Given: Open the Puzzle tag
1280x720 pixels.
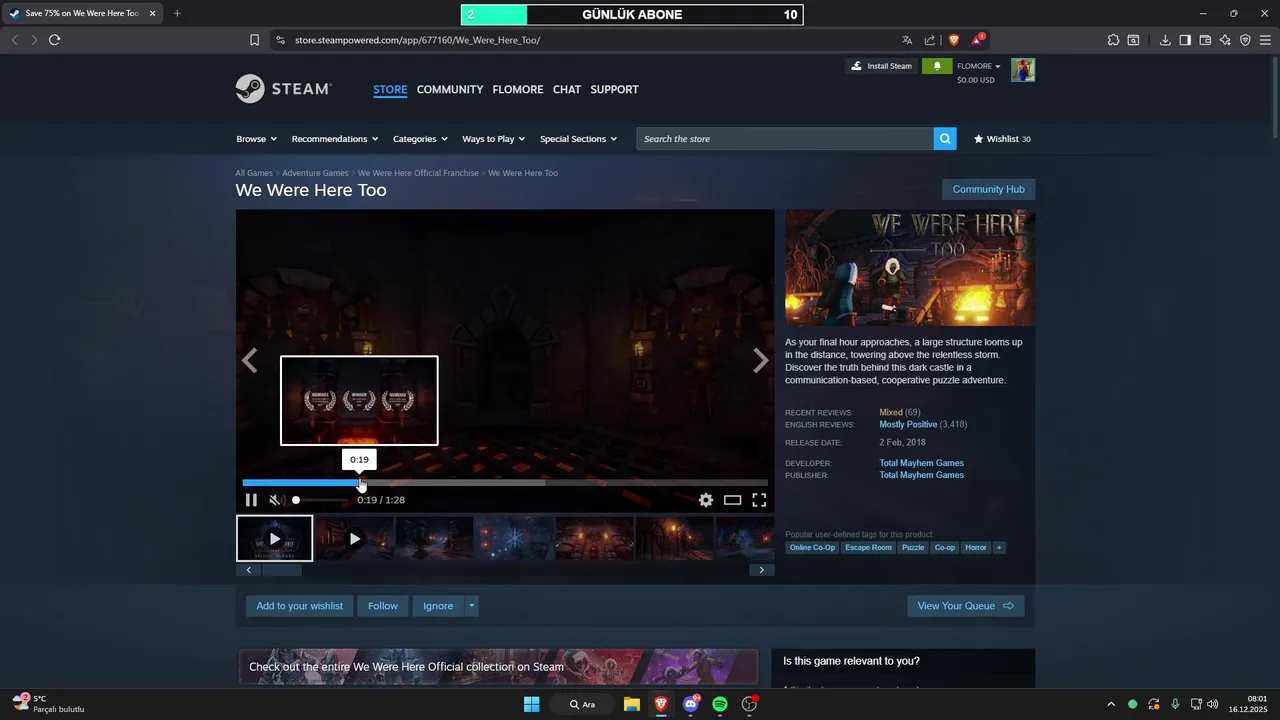Looking at the screenshot, I should point(913,548).
